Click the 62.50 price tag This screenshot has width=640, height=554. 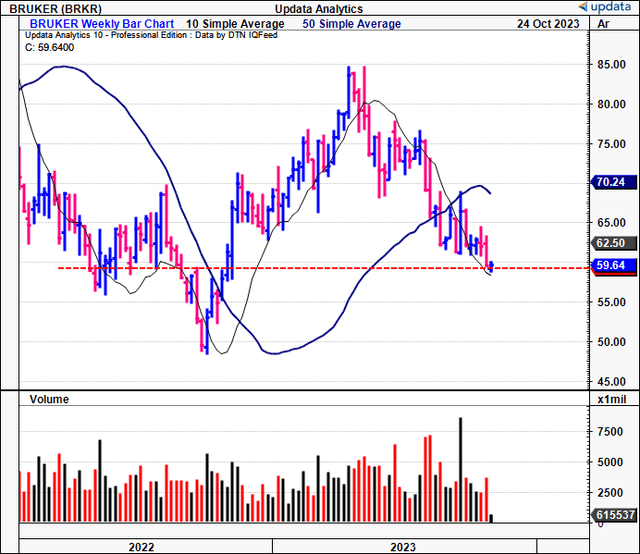point(614,243)
